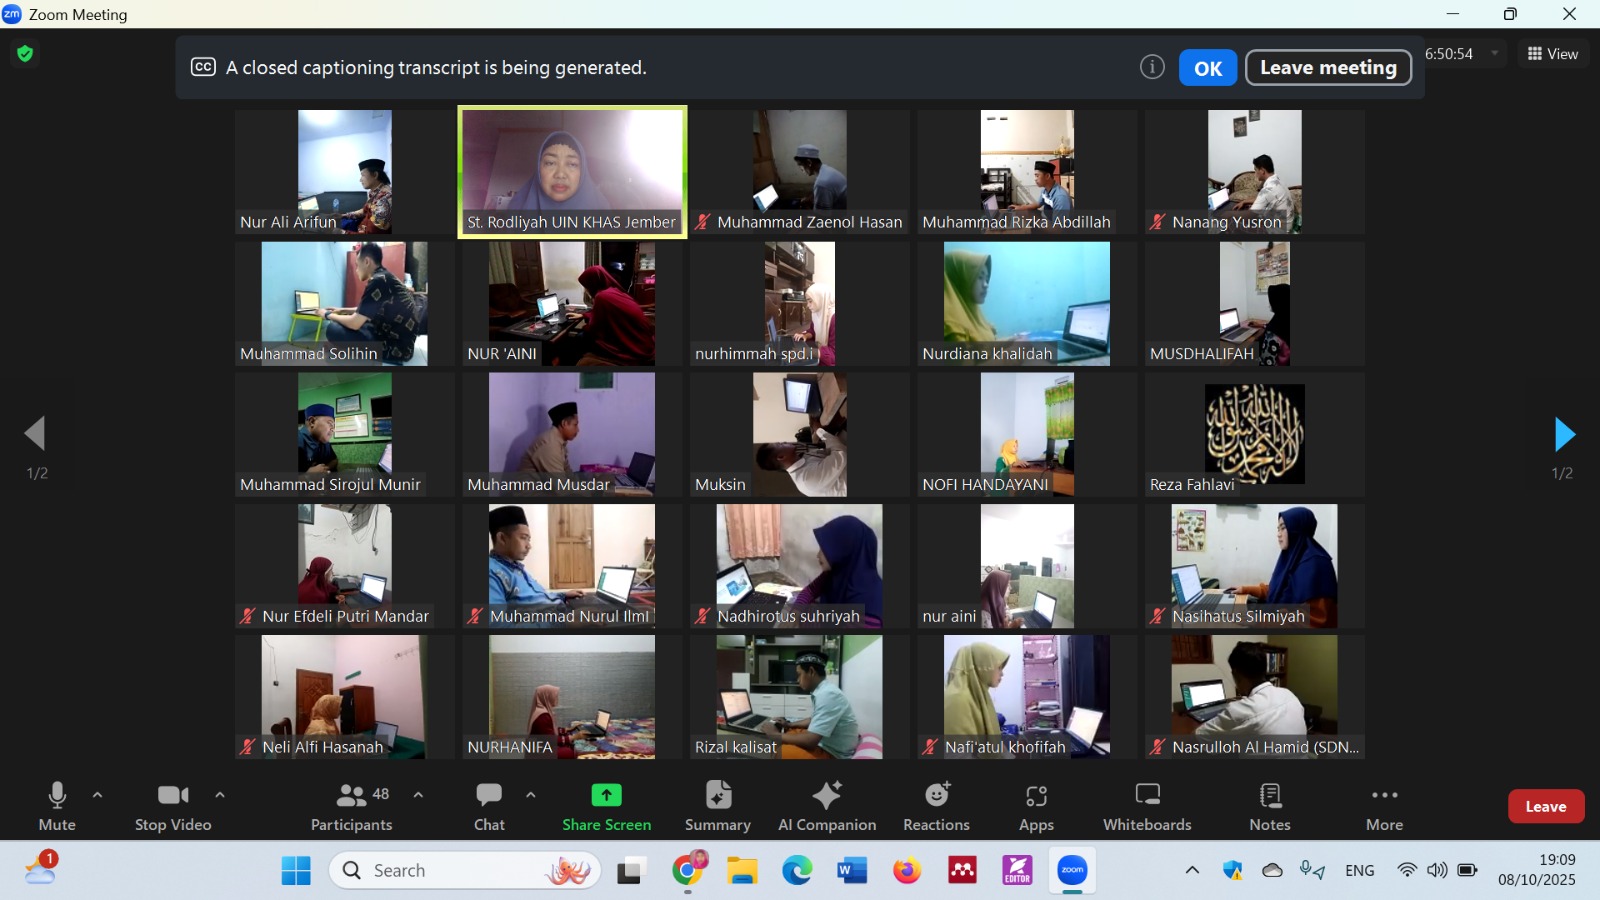Open the Whiteboards tool
The width and height of the screenshot is (1600, 900).
[1147, 806]
